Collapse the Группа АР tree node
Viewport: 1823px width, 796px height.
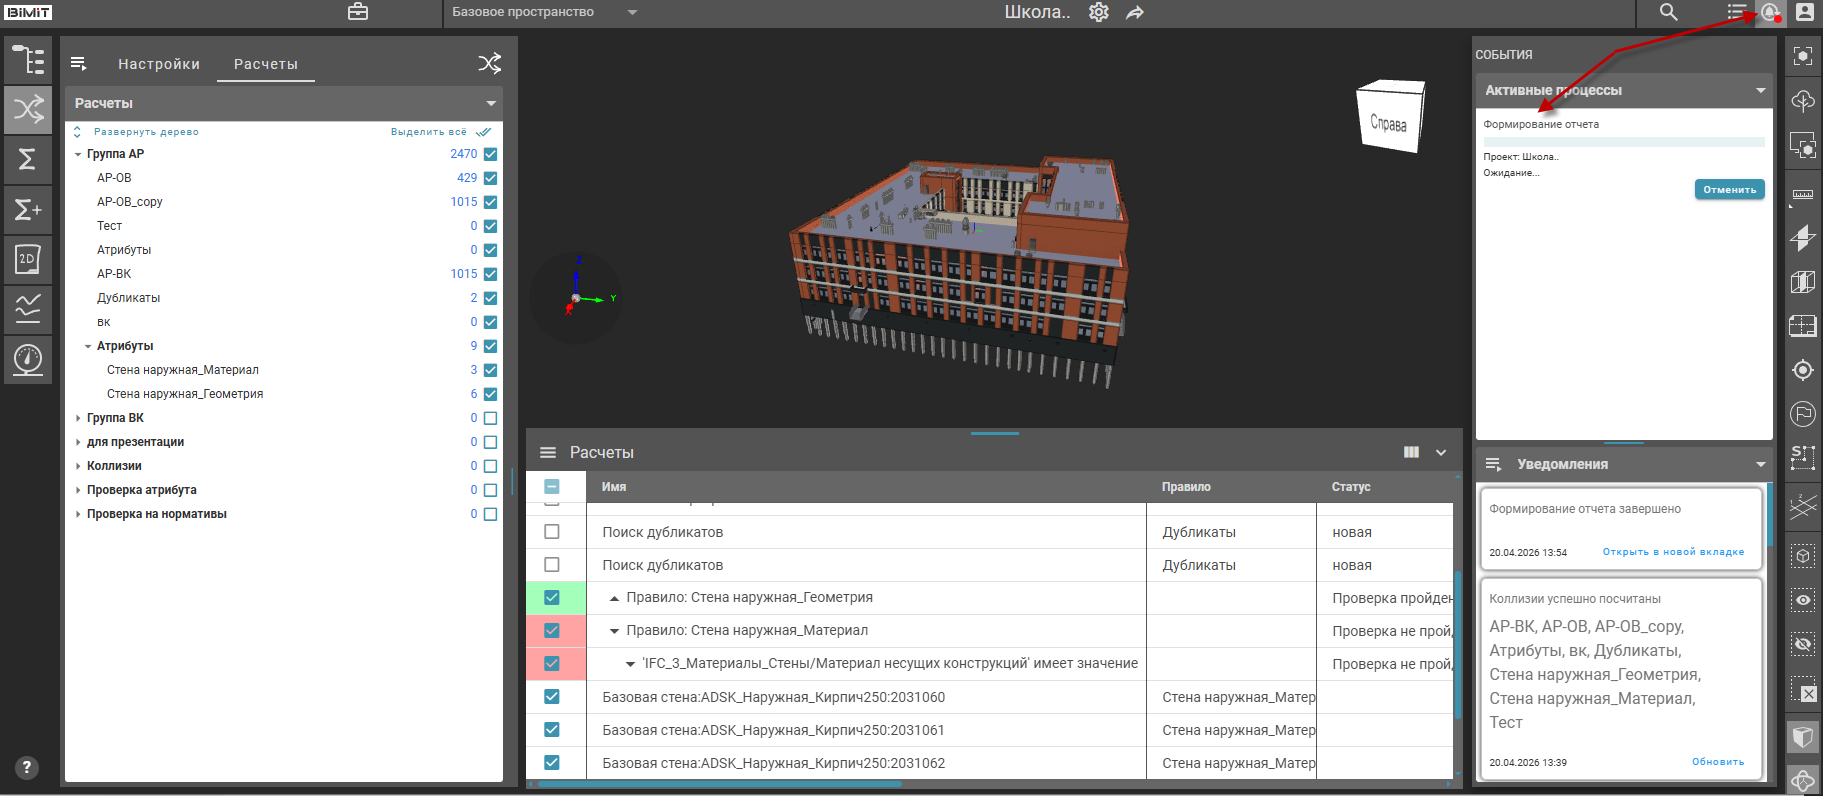click(x=78, y=154)
